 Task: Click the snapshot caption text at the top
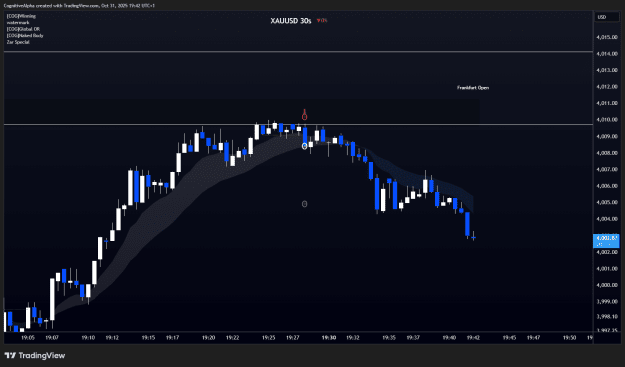(79, 6)
